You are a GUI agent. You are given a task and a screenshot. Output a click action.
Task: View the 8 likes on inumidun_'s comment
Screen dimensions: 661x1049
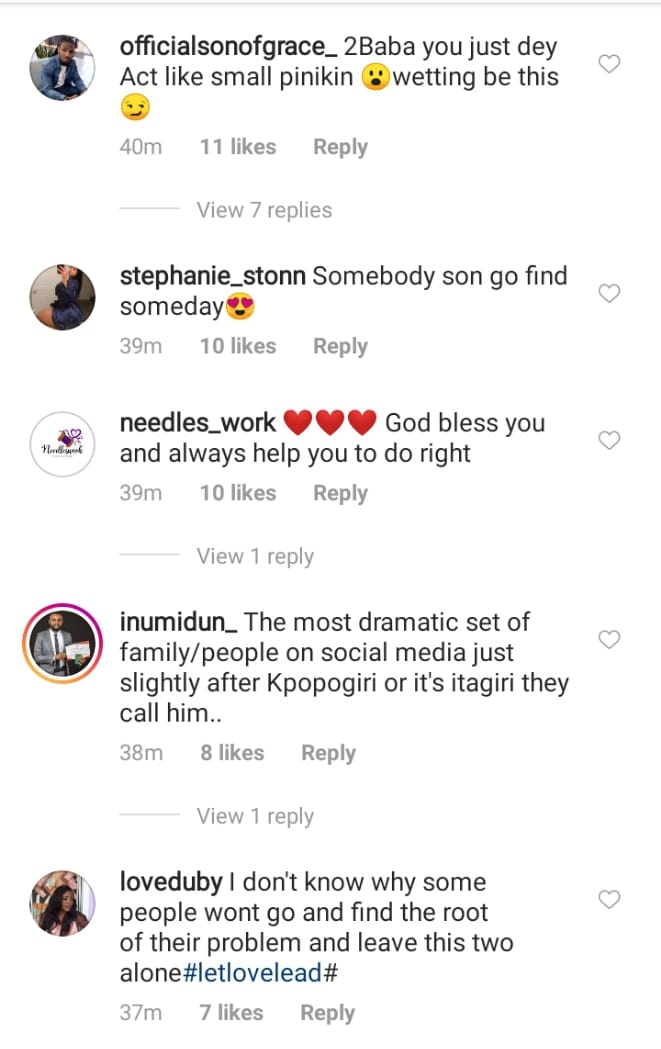231,753
